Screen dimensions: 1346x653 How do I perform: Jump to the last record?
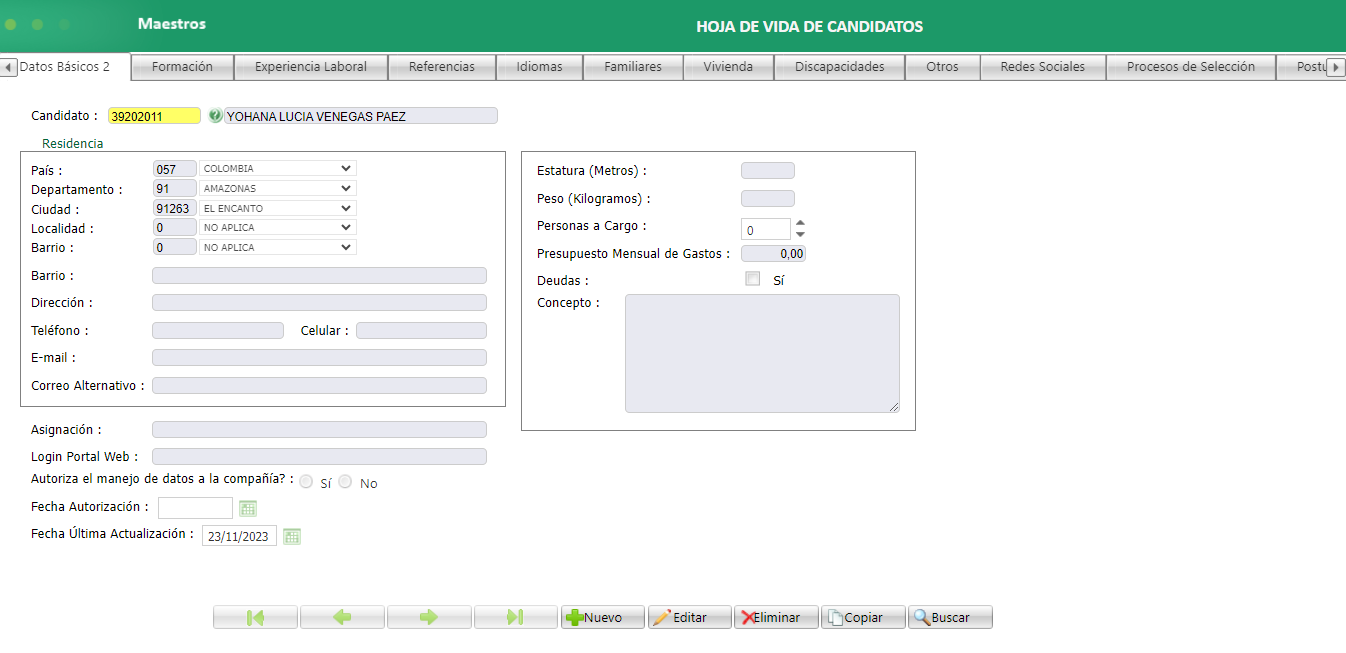516,617
